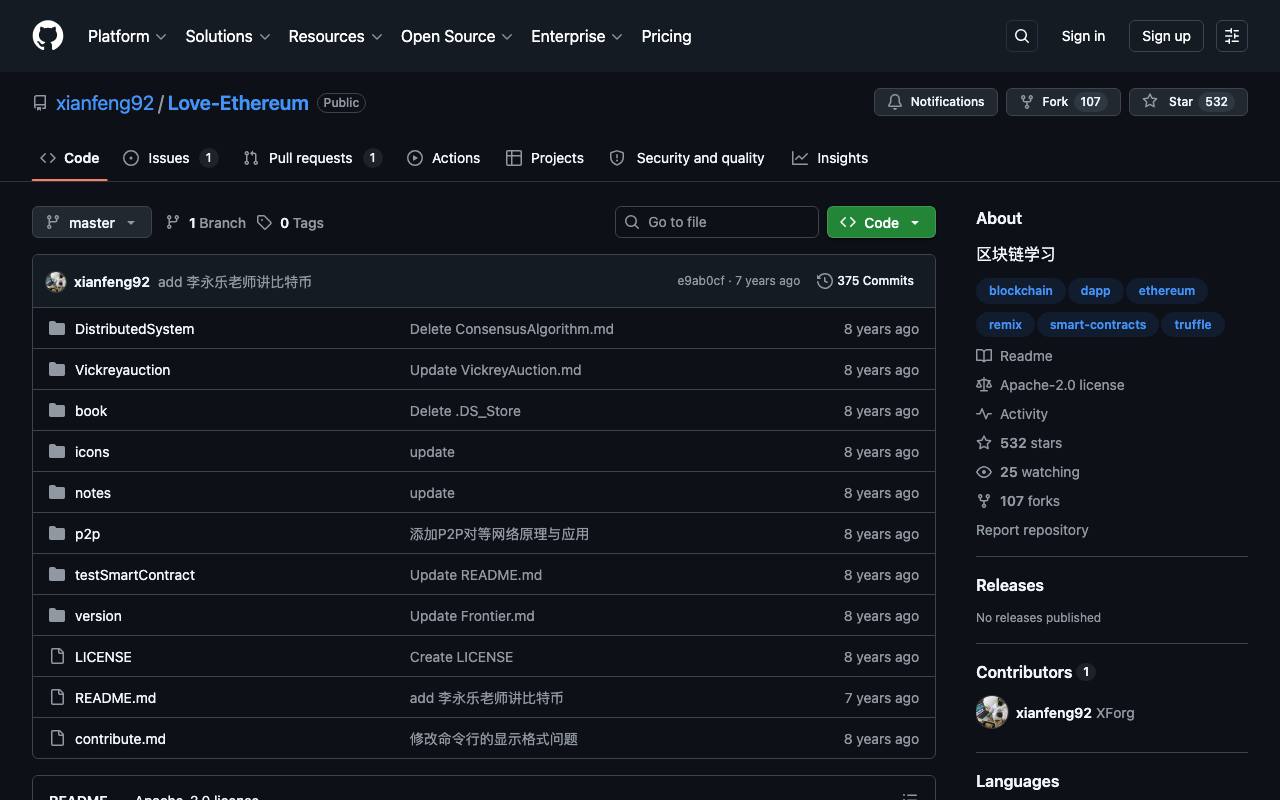Switch to the Security and quality tab
This screenshot has height=800, width=1280.
click(x=687, y=158)
